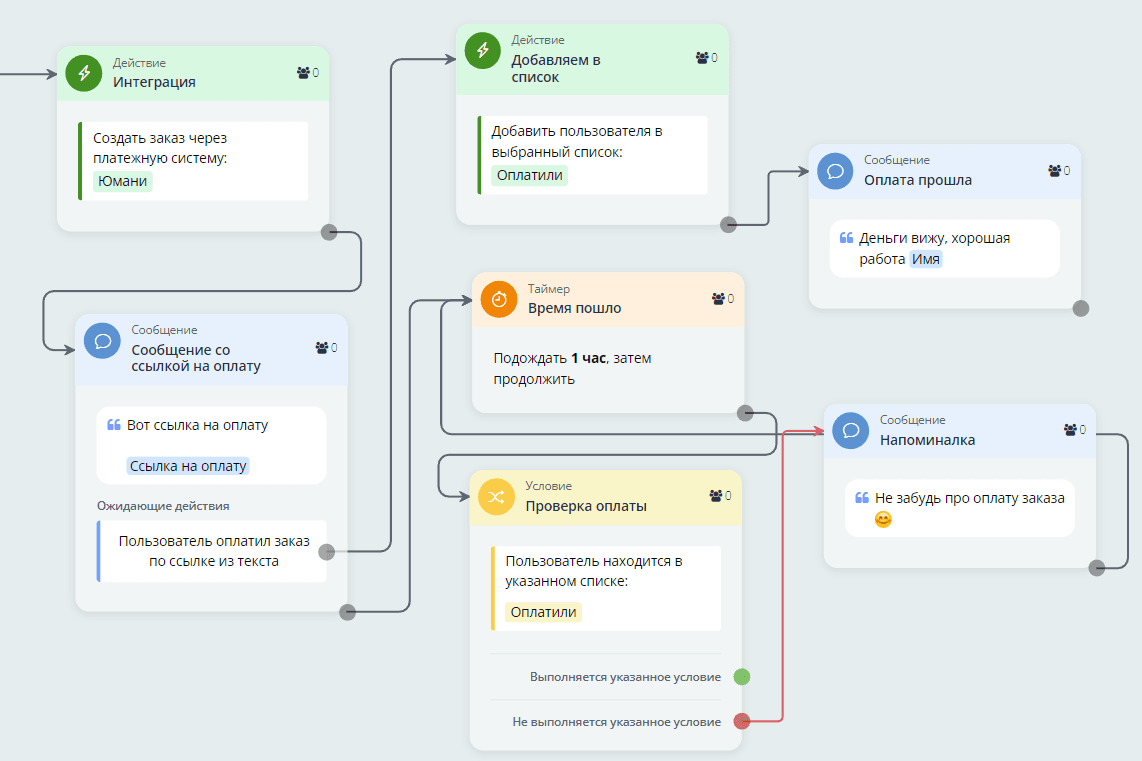
Task: Click the Не забудь про оплату заказа message text
Action: coord(969,498)
